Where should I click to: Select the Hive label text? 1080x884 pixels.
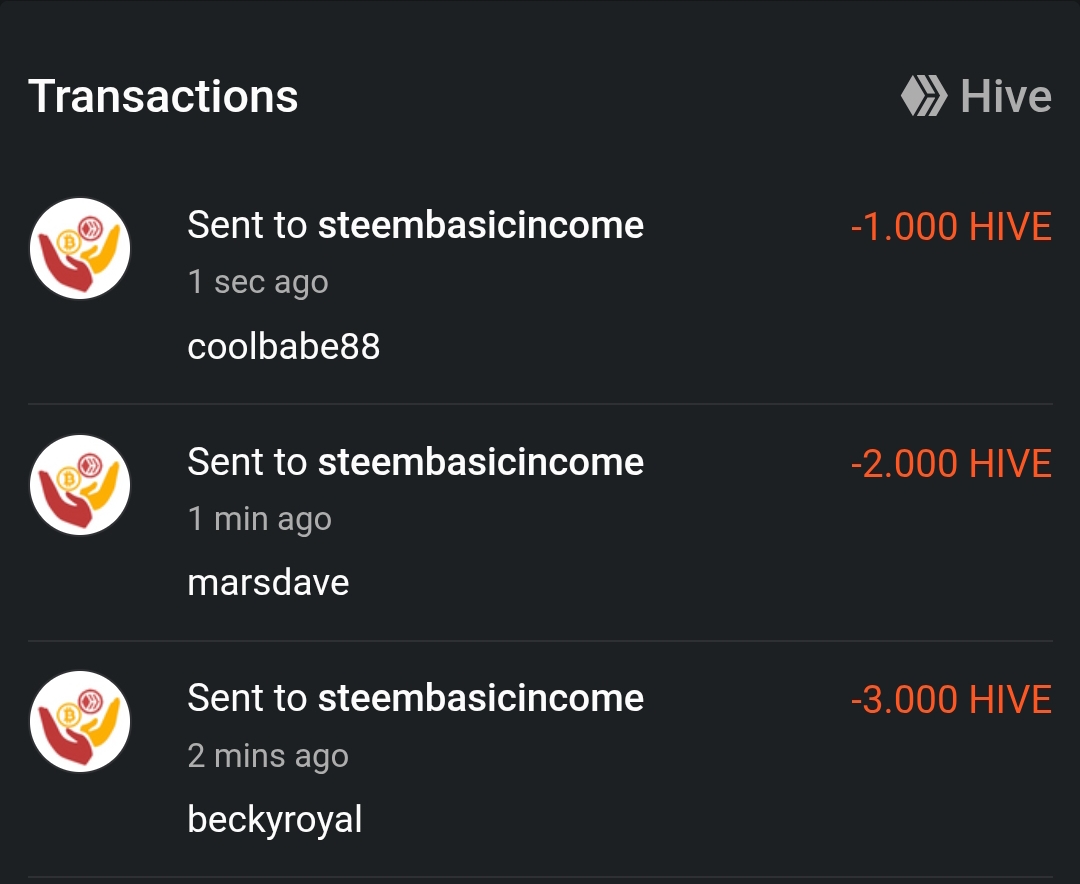(1005, 97)
